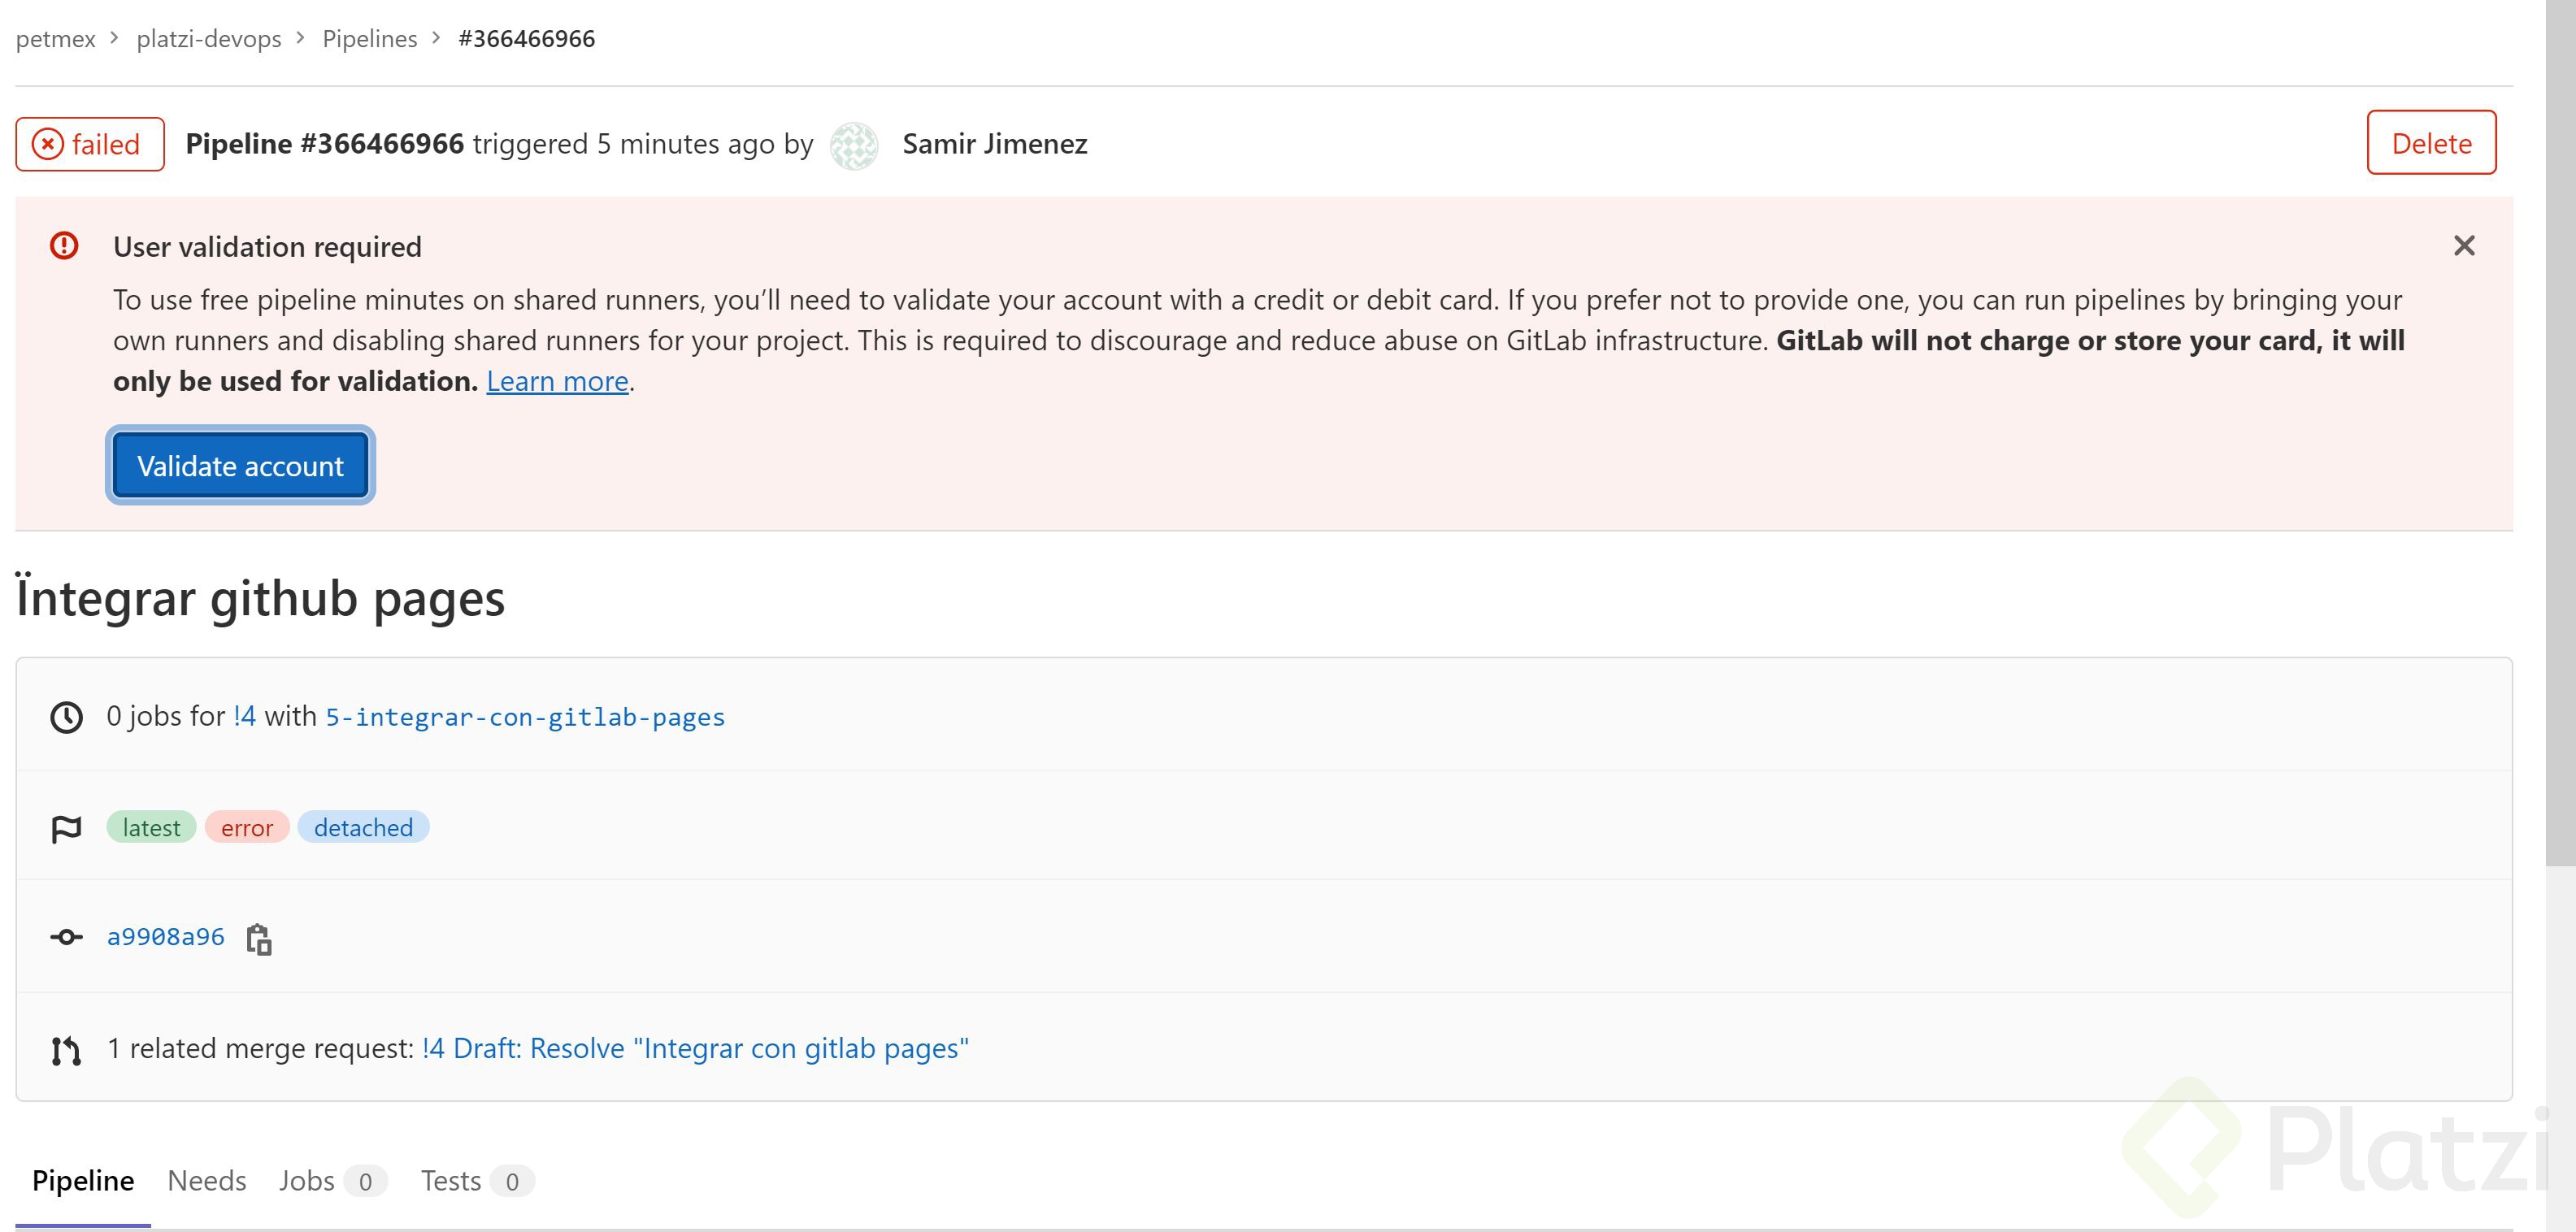Click the detached badge
This screenshot has height=1232, width=2576.
click(x=363, y=828)
